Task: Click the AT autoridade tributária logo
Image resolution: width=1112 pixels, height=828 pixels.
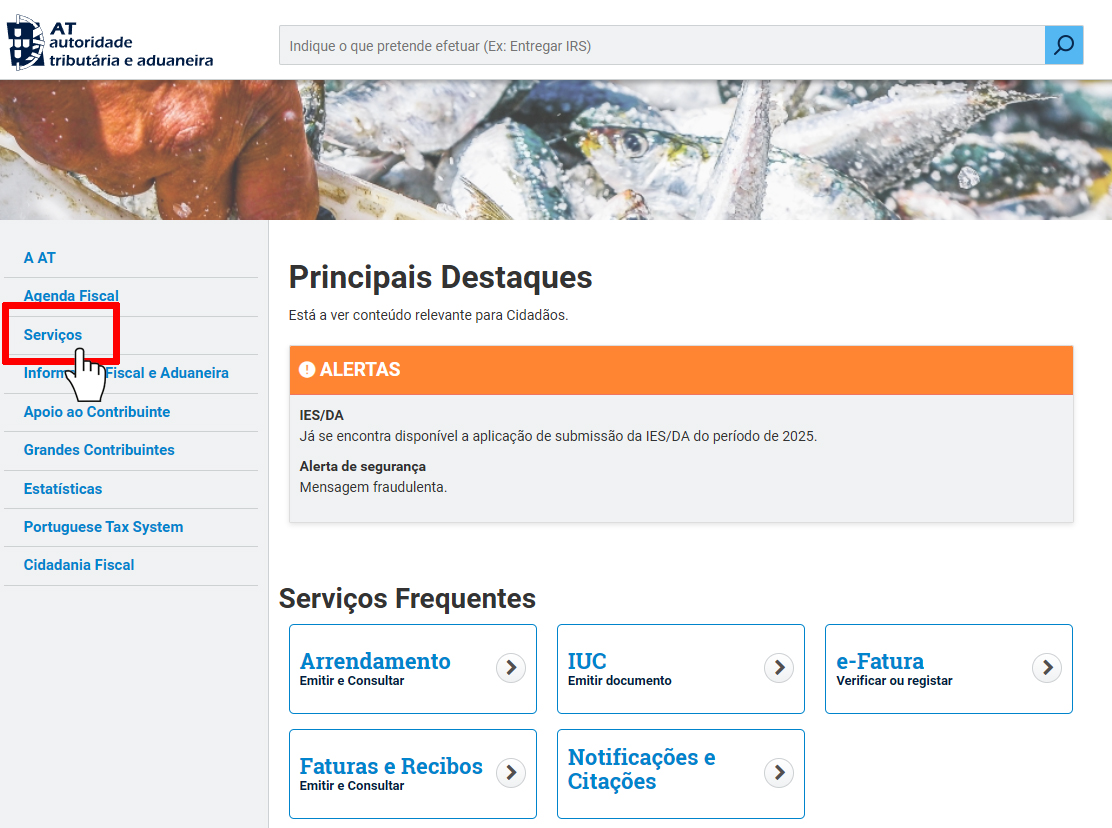Action: click(x=110, y=42)
